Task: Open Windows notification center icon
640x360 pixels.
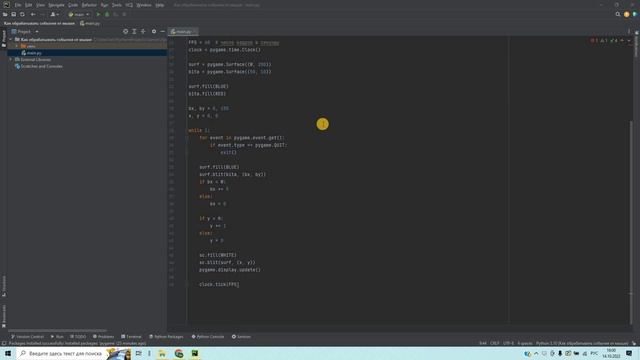Action: (x=629, y=353)
